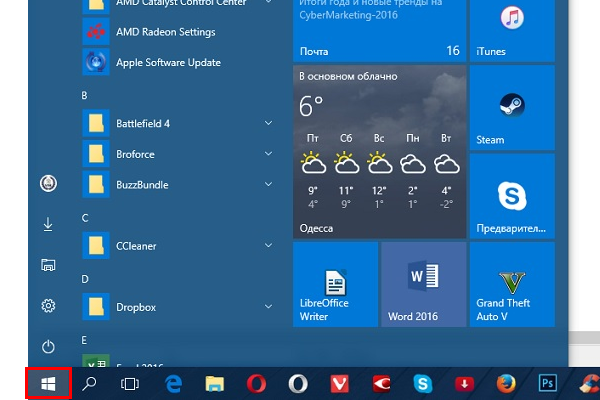The width and height of the screenshot is (600, 400).
Task: Open Photoshop from taskbar
Action: 548,384
